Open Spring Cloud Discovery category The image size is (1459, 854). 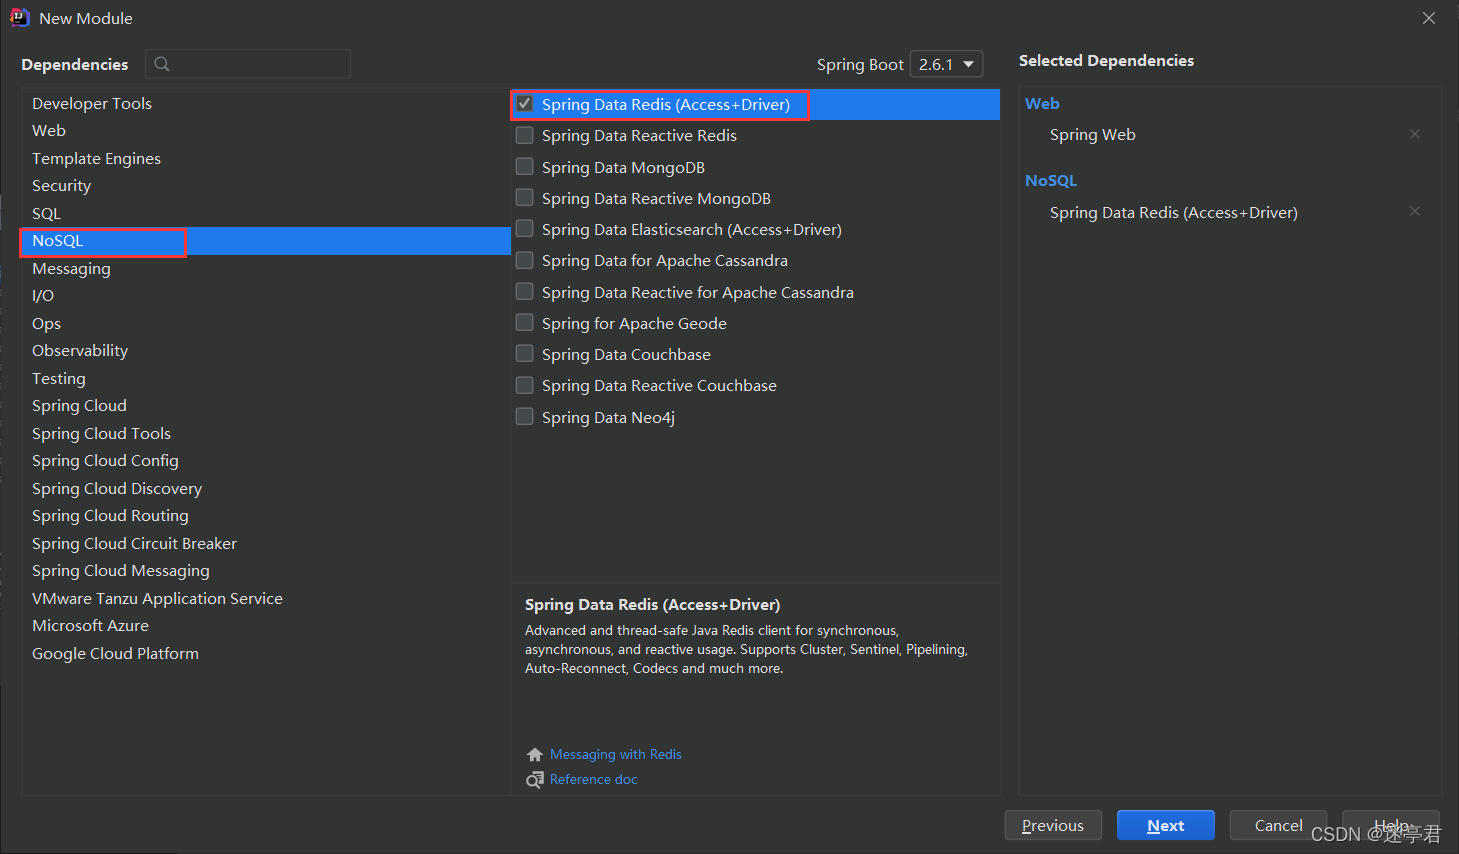pyautogui.click(x=266, y=488)
